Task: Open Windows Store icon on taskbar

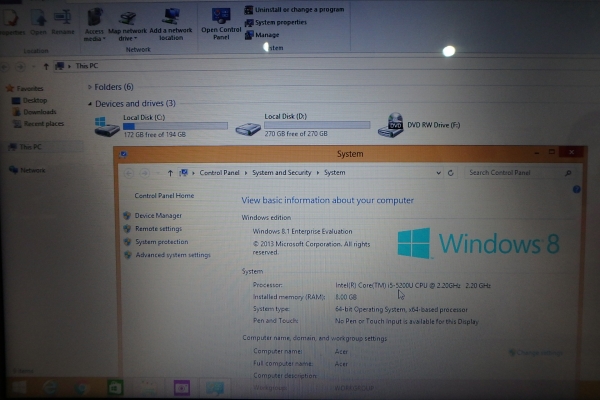Action: point(115,388)
